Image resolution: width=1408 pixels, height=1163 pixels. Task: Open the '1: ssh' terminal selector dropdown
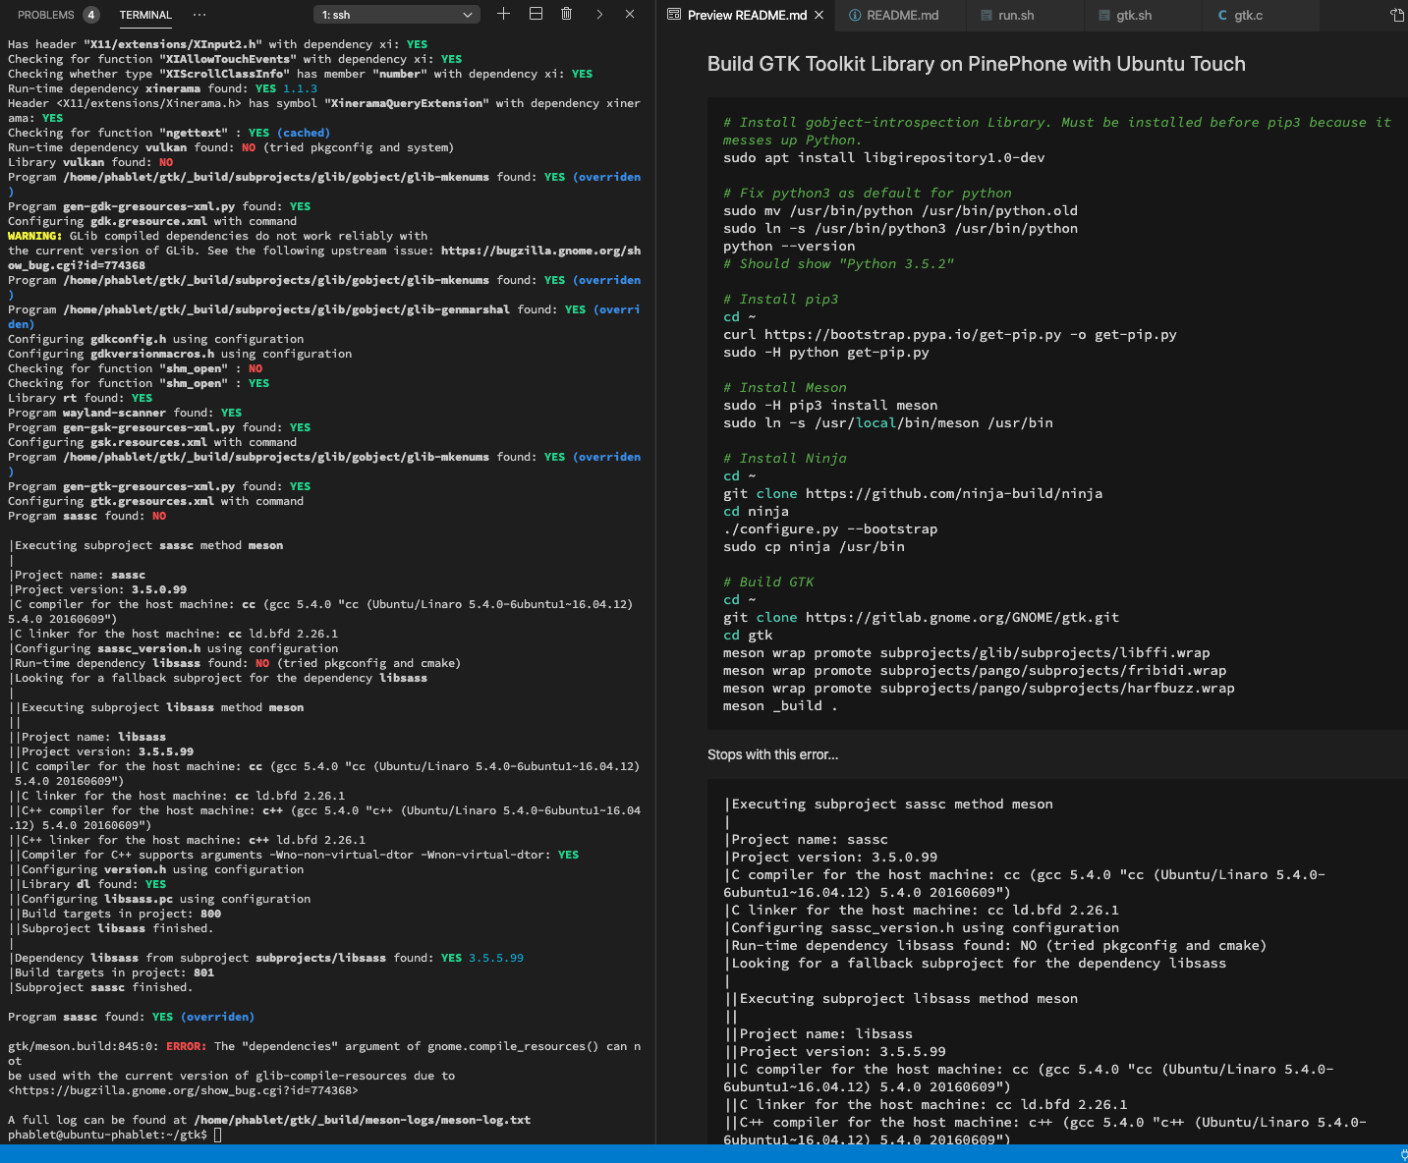click(x=396, y=15)
